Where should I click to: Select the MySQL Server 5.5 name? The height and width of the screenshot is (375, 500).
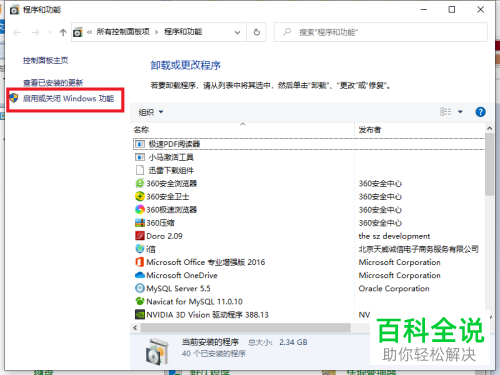coord(178,288)
